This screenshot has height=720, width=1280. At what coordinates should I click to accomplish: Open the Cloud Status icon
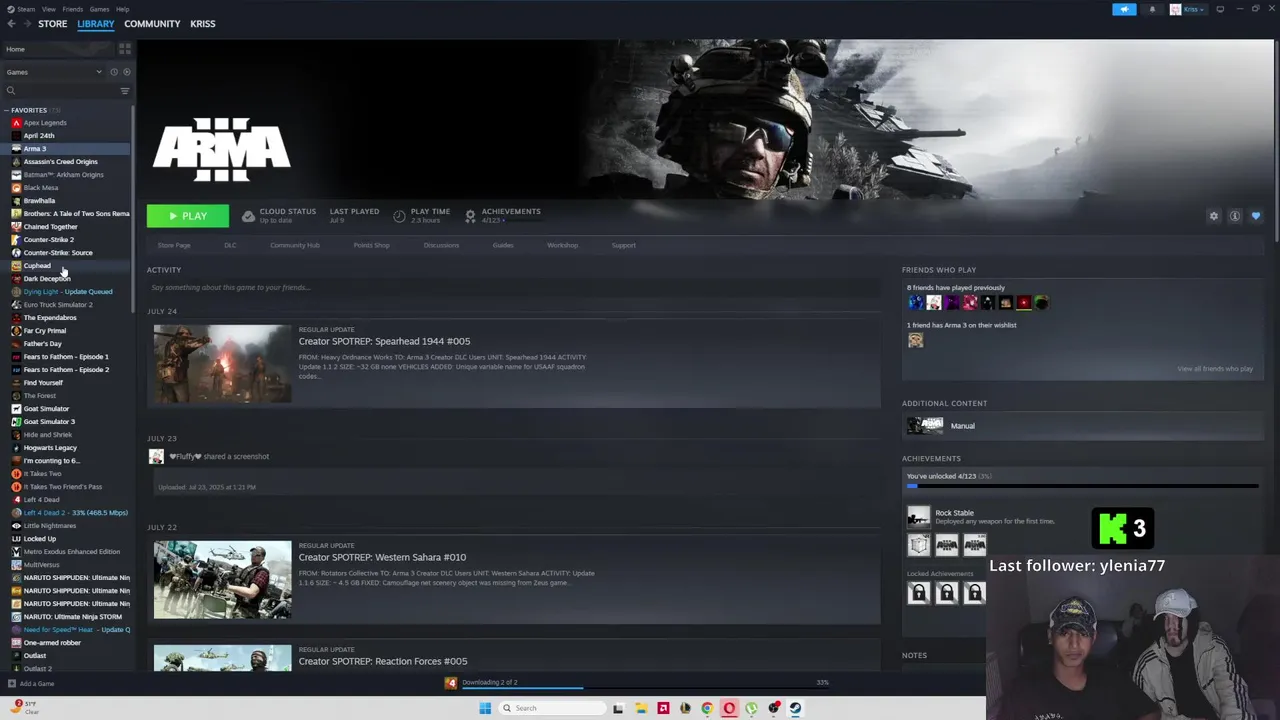[x=248, y=216]
